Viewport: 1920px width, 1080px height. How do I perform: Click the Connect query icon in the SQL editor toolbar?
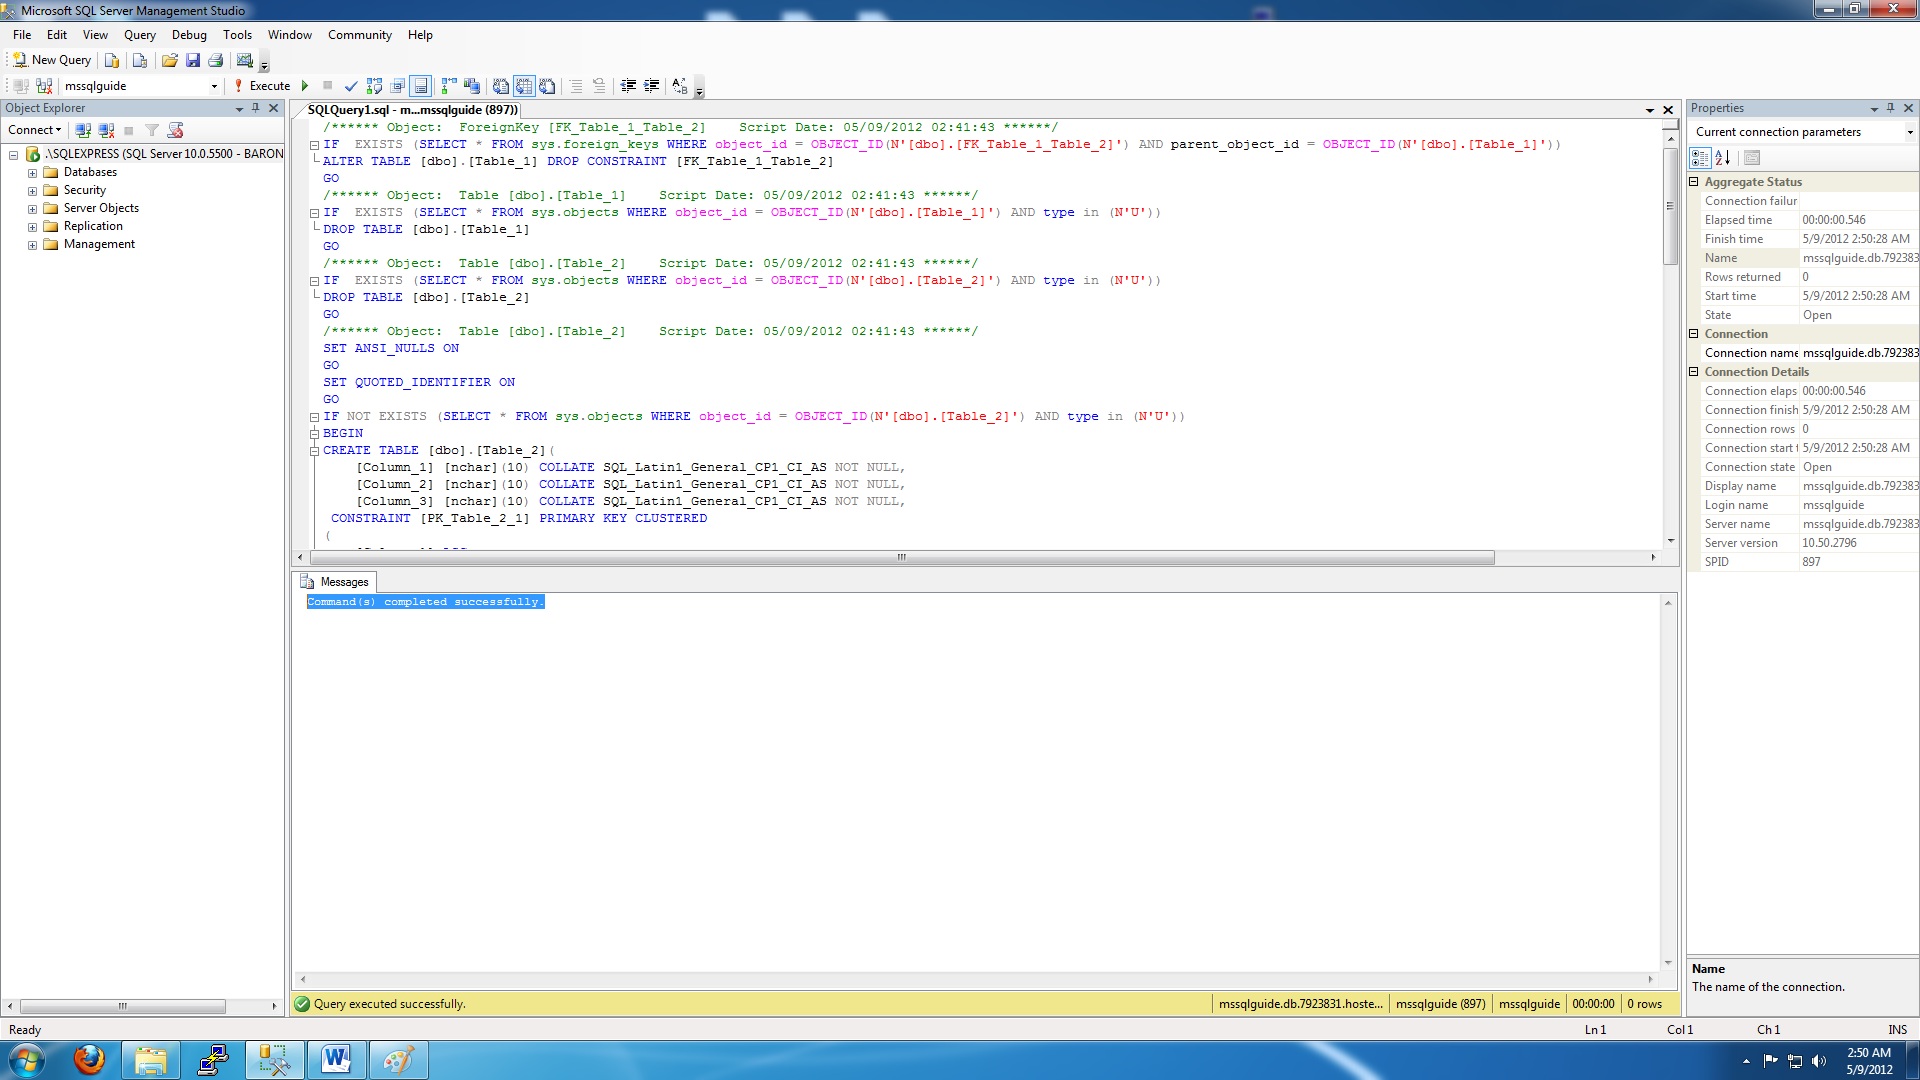[21, 86]
